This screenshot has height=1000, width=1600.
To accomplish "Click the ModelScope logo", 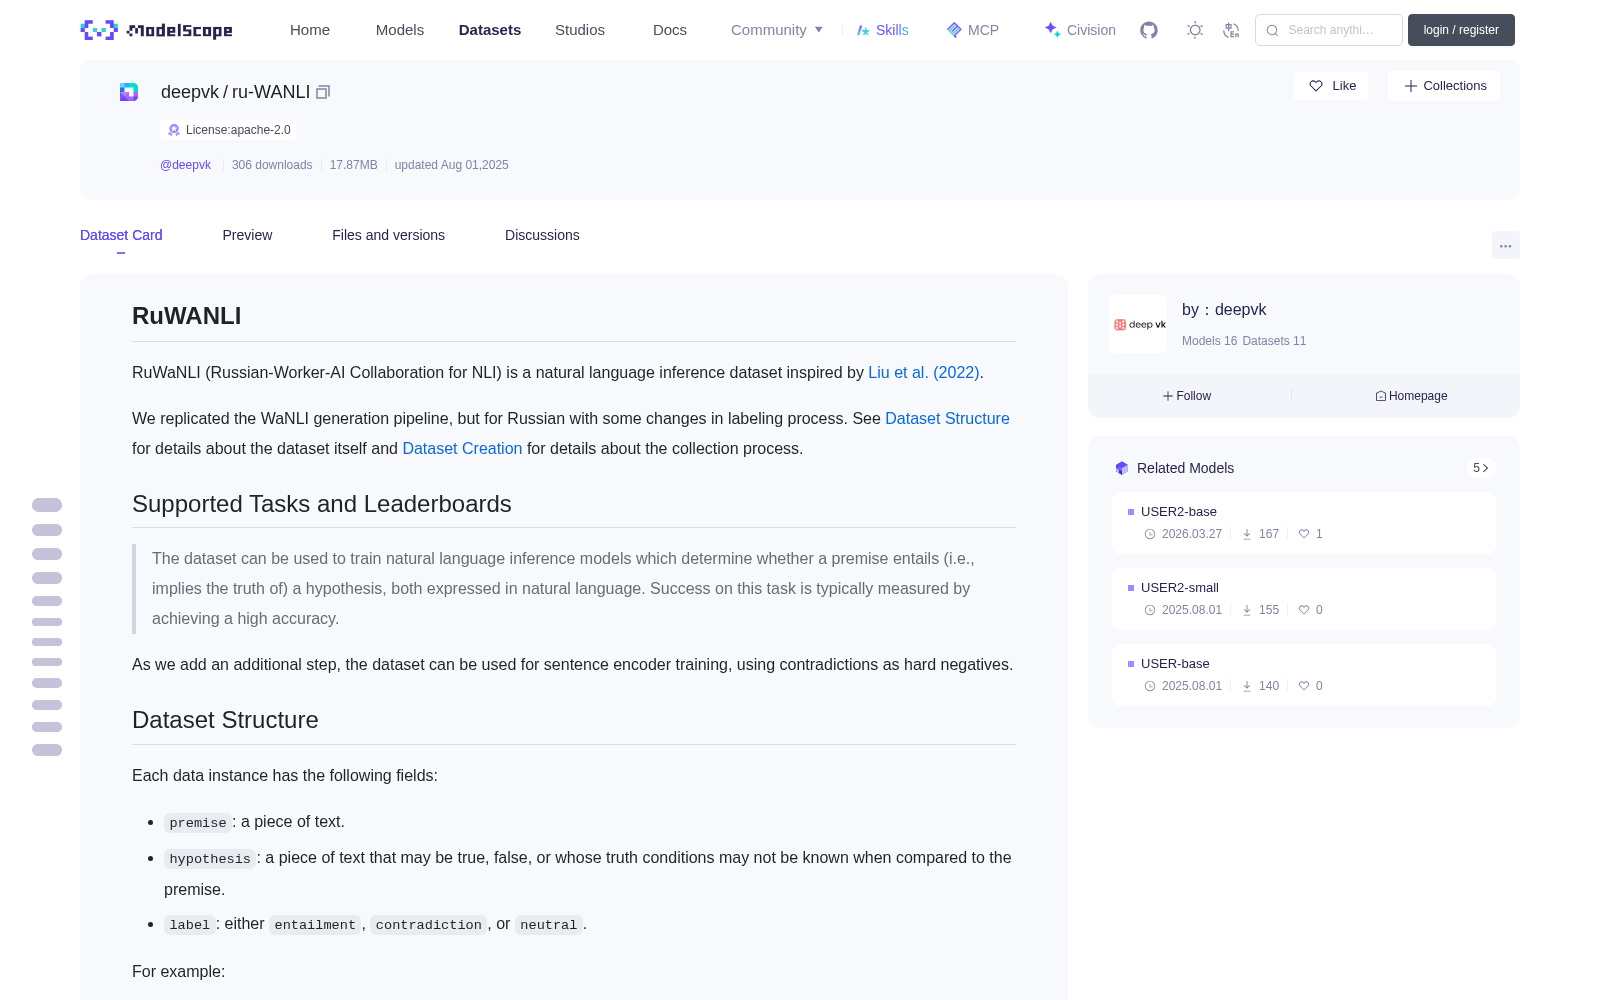I will pyautogui.click(x=157, y=30).
